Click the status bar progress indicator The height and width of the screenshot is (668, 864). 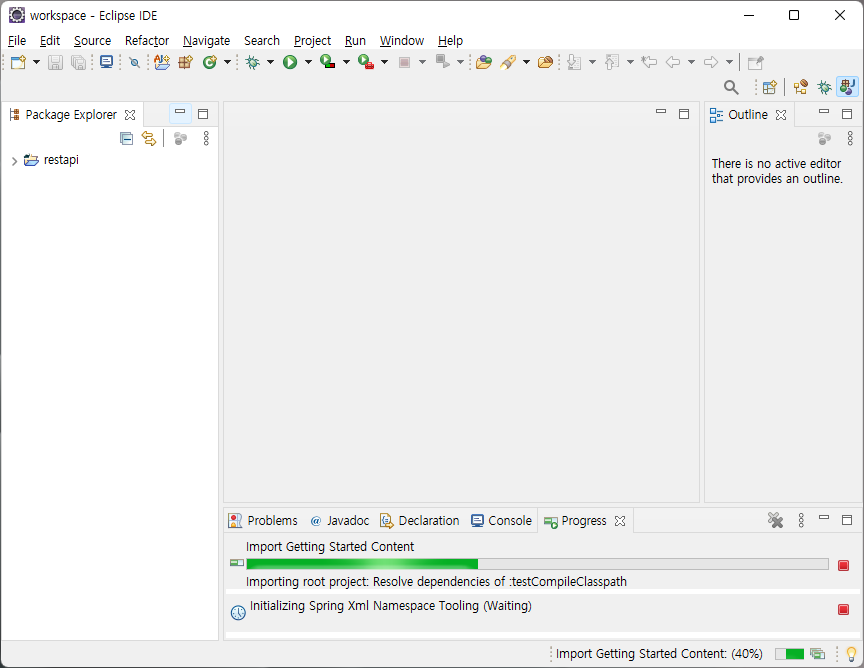click(x=790, y=654)
